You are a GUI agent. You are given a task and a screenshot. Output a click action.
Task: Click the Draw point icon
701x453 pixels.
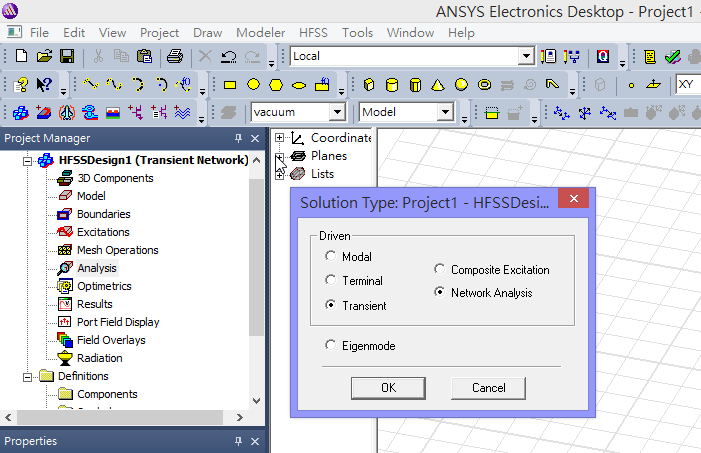coord(631,85)
